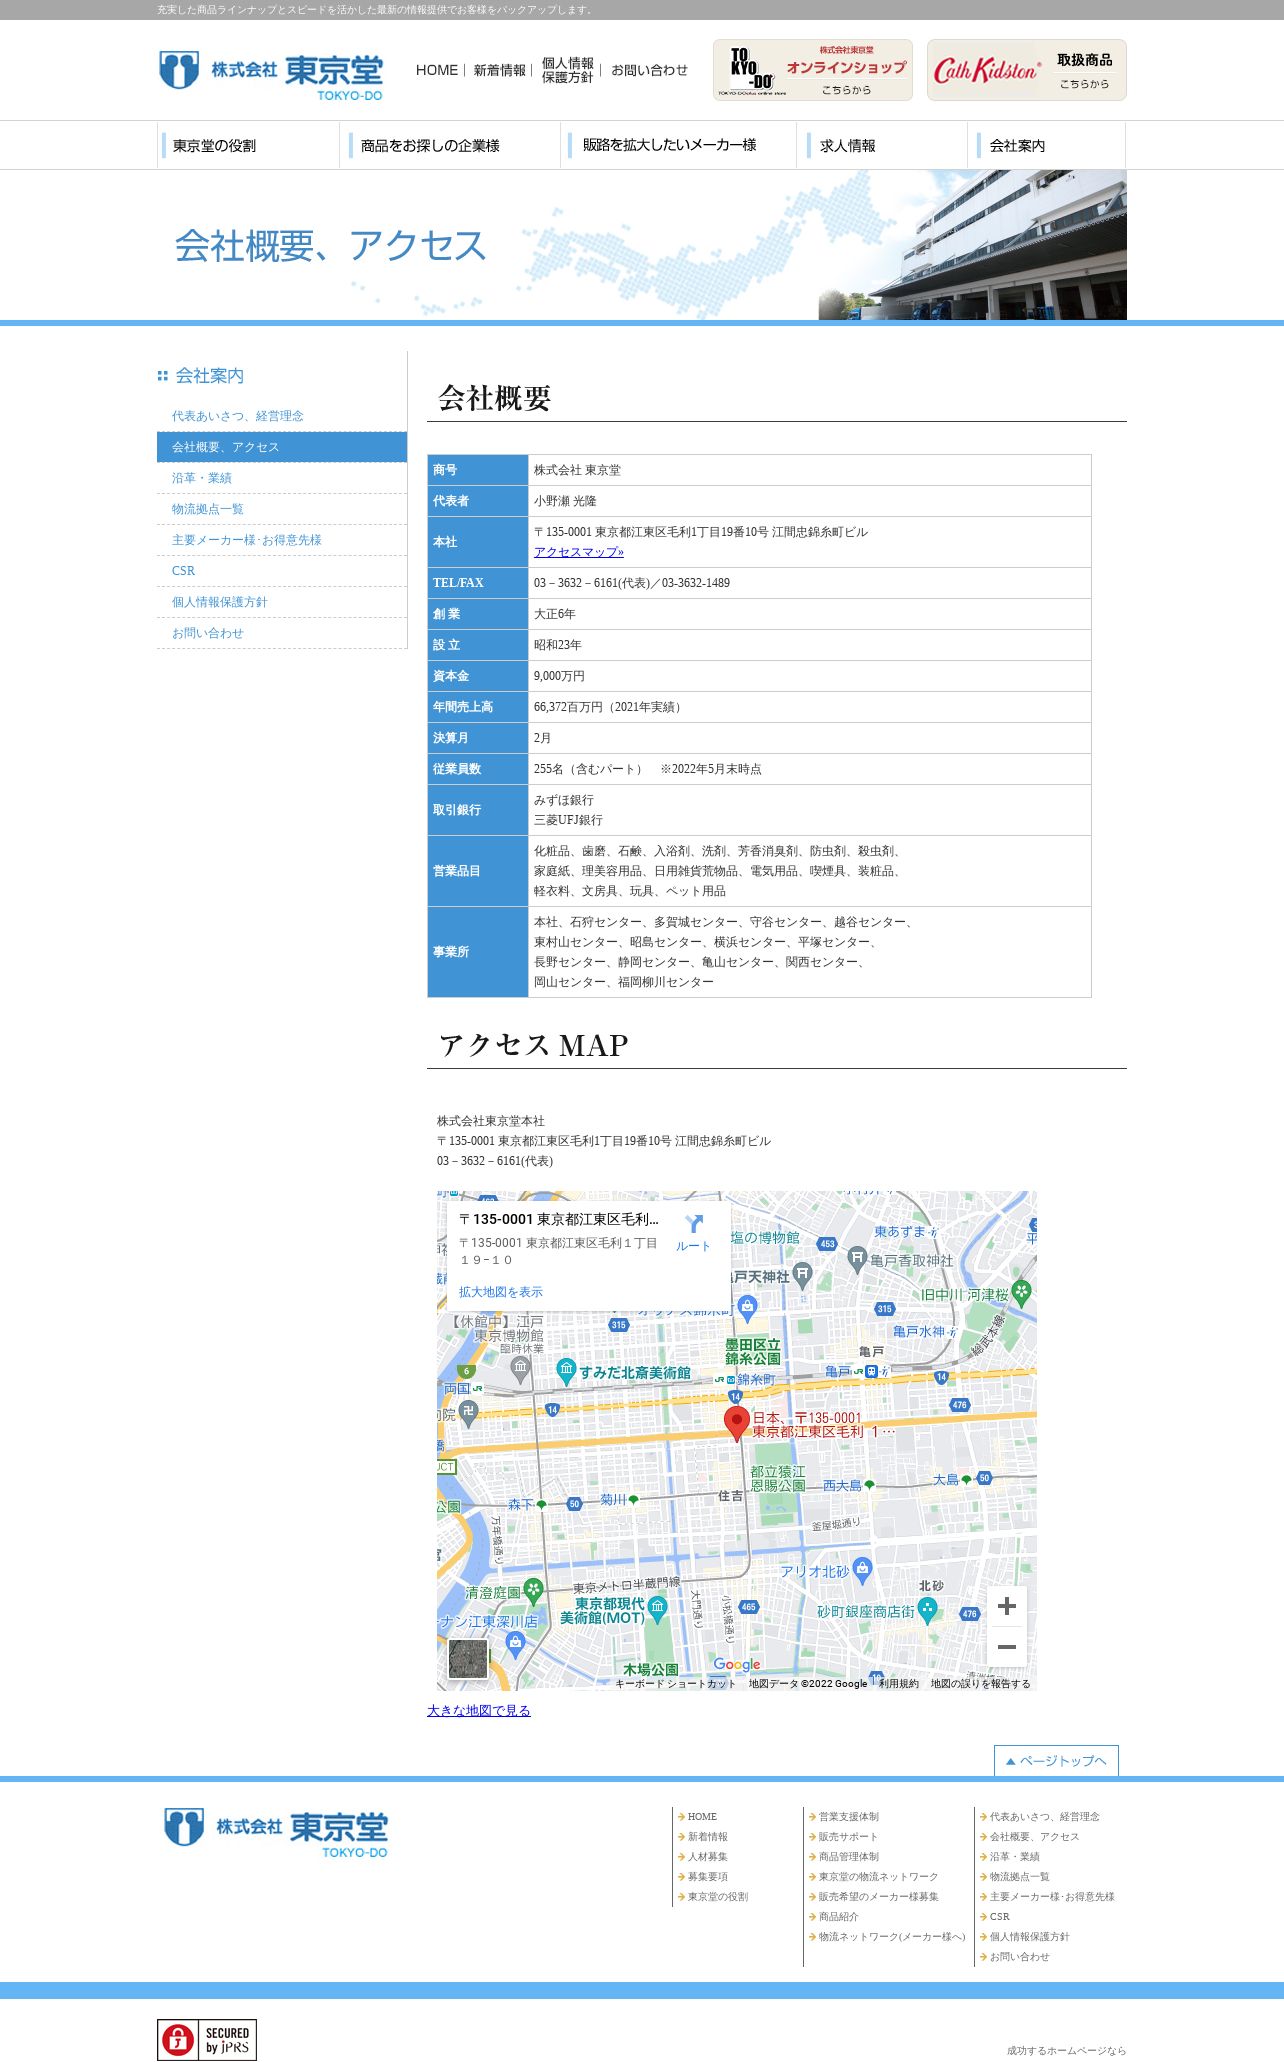Image resolution: width=1284 pixels, height=2062 pixels.
Task: Switch to satellite view using the map thumbnail
Action: (468, 1659)
